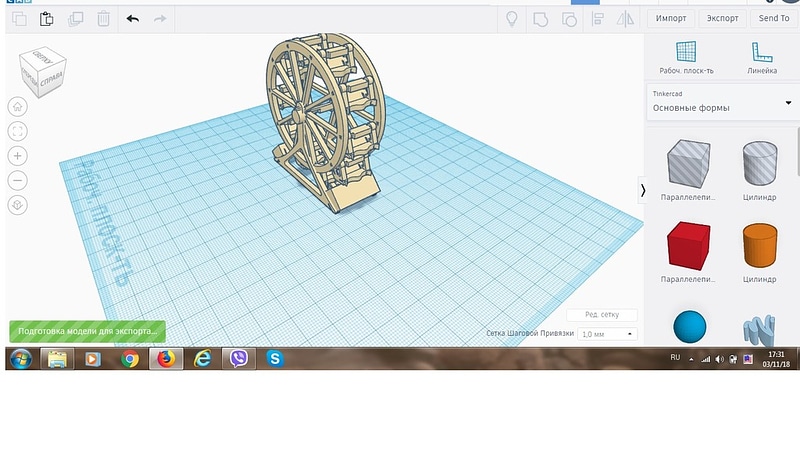Screen dimensions: 800x450
Task: Open the media player taskbar icon
Action: [92, 359]
